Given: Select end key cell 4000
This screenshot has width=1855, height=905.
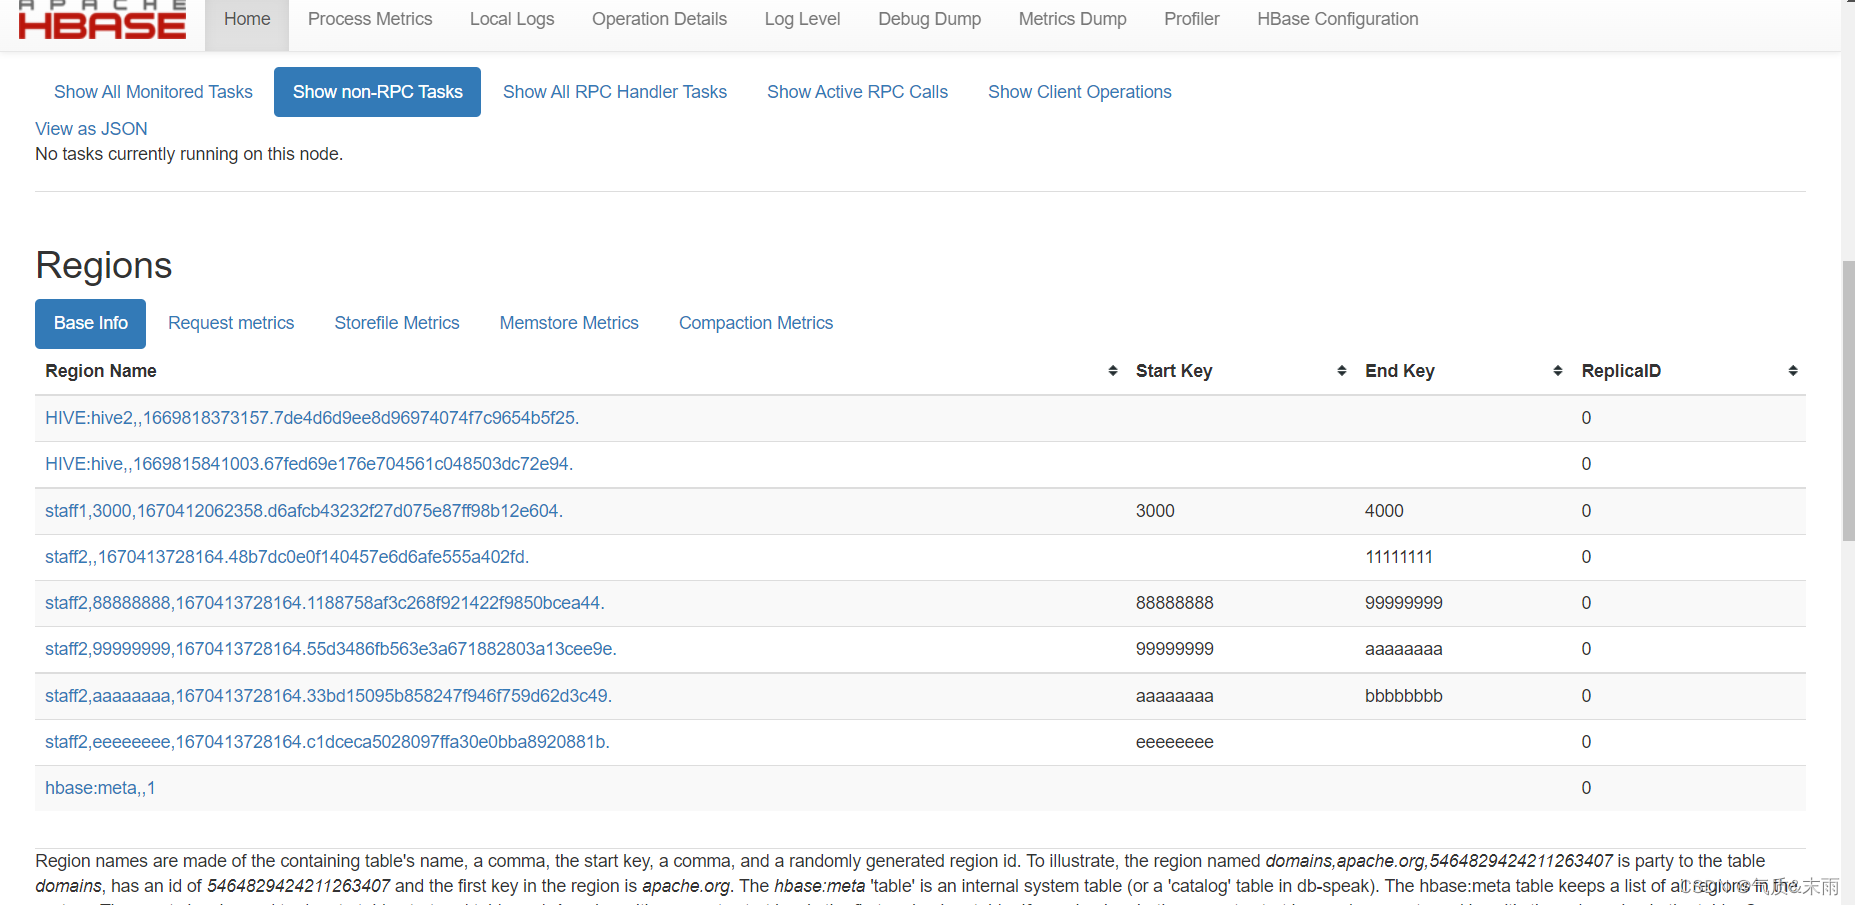Looking at the screenshot, I should 1384,511.
